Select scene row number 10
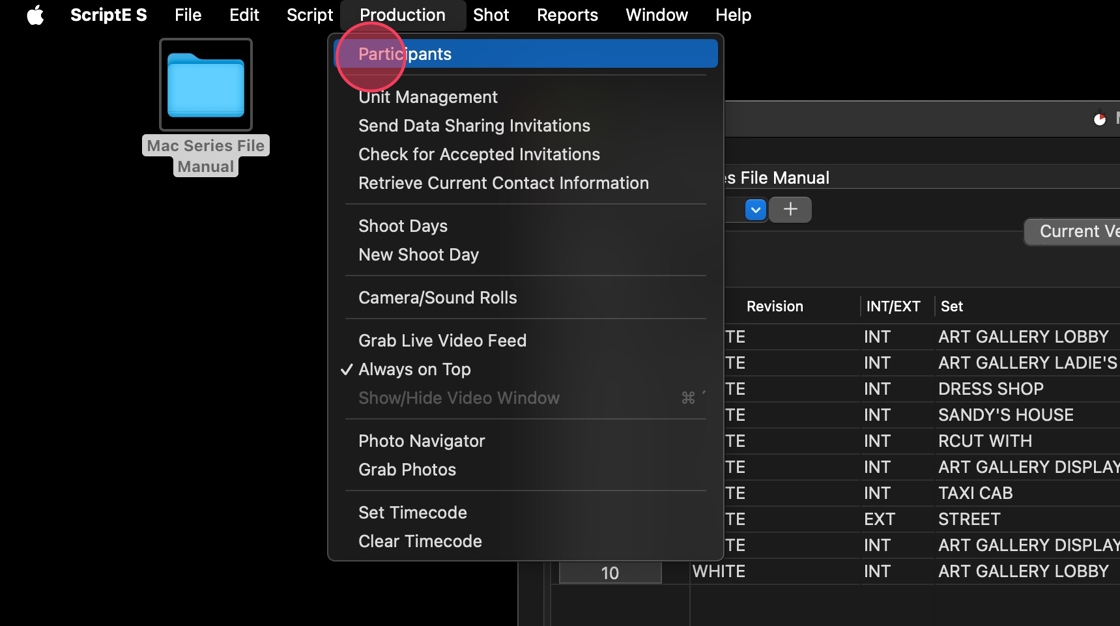1120x626 pixels. pos(610,573)
